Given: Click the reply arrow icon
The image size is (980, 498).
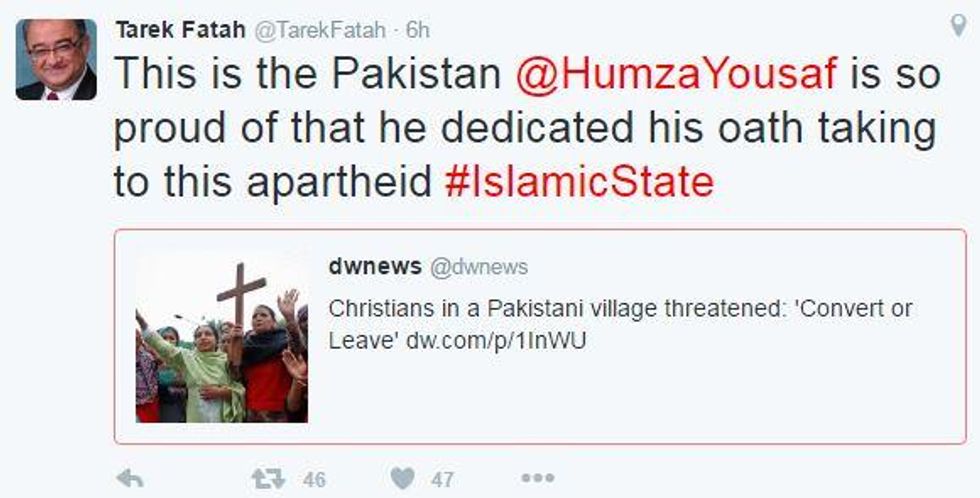Looking at the screenshot, I should 130,479.
